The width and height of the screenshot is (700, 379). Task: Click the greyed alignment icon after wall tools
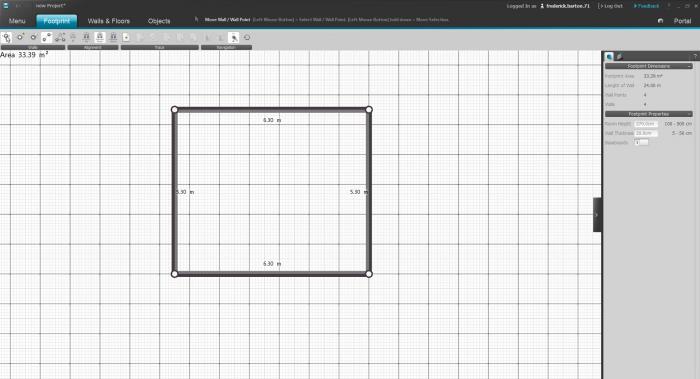click(73, 37)
